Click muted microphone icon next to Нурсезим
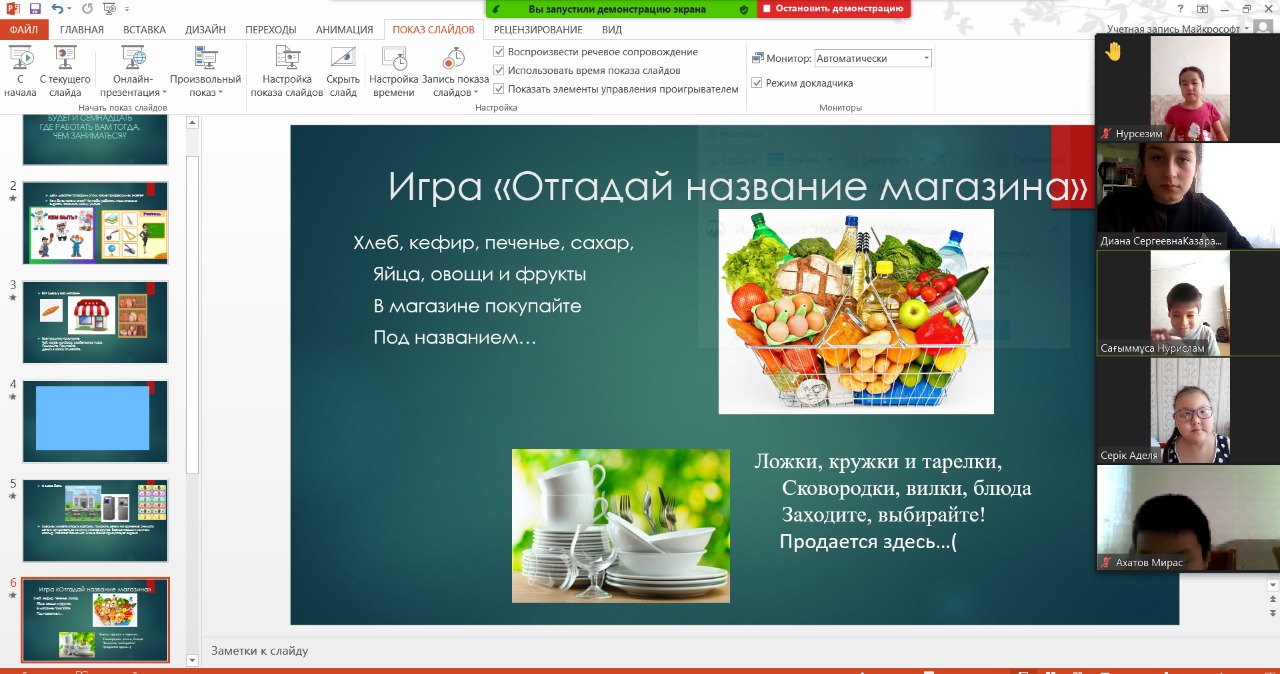The width and height of the screenshot is (1280, 674). tap(1106, 132)
